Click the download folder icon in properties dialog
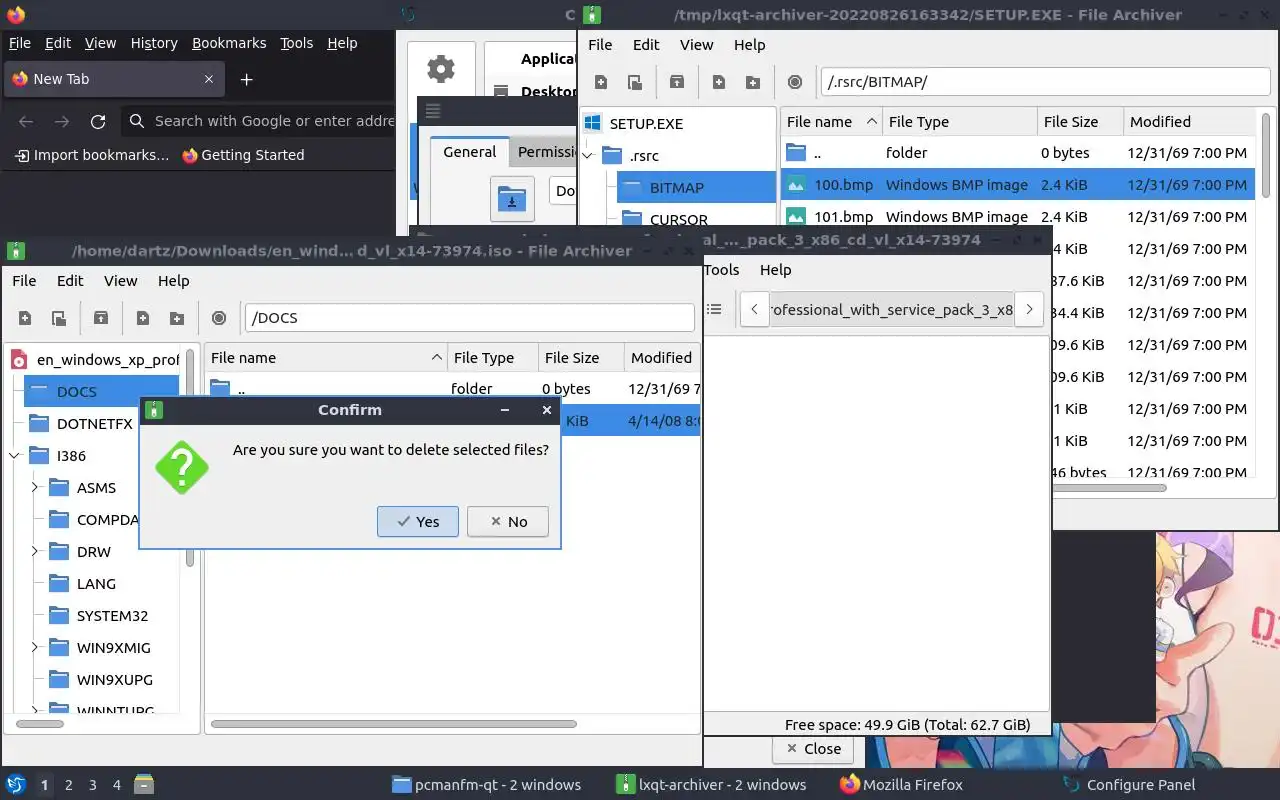This screenshot has width=1280, height=800. tap(512, 197)
